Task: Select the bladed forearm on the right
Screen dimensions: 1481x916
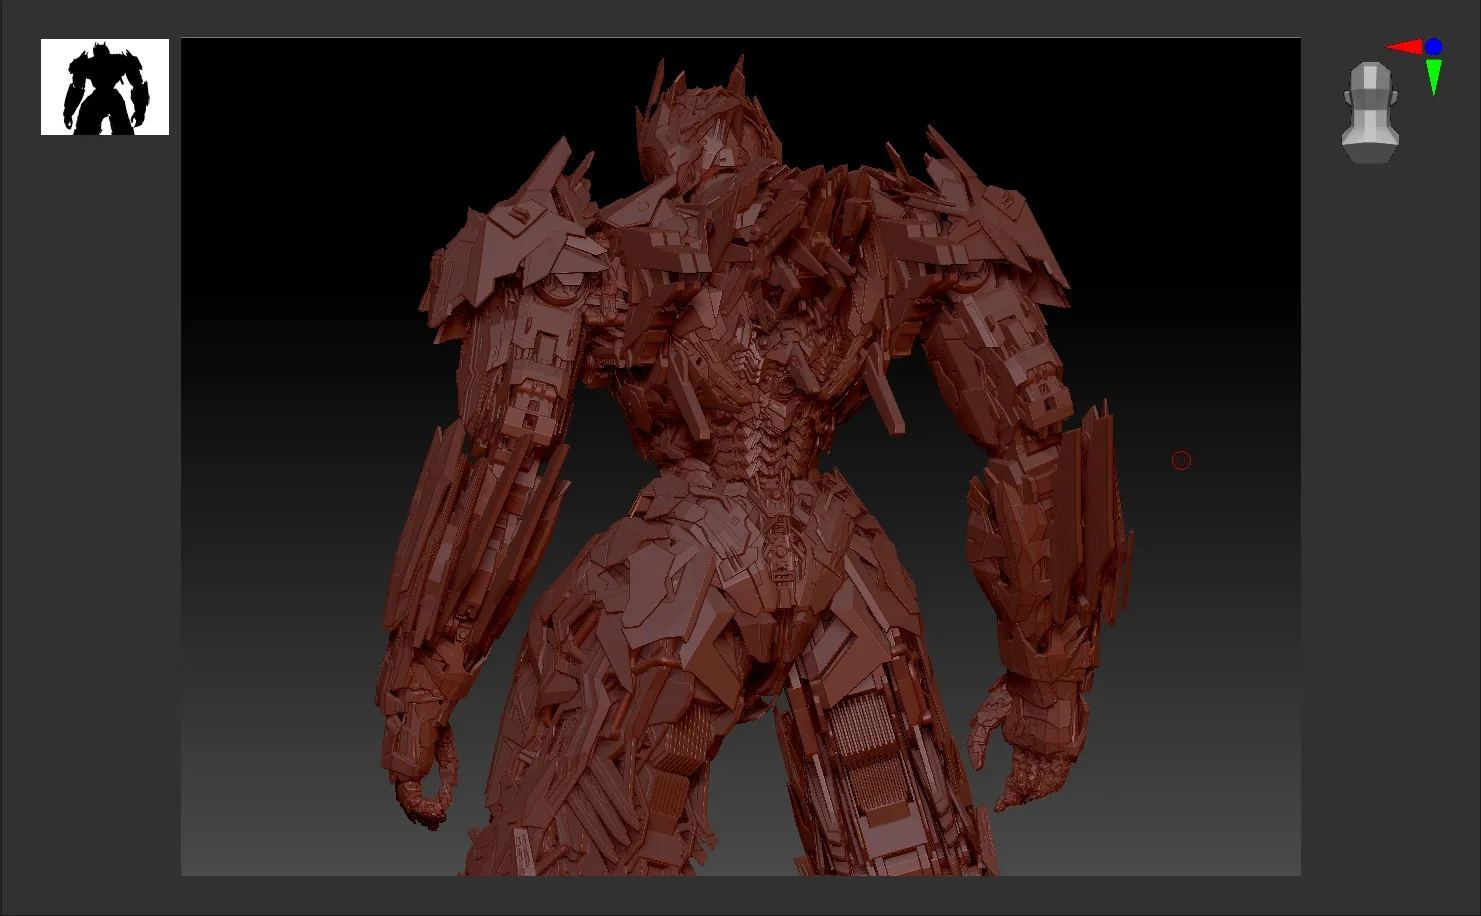Action: pos(1060,530)
